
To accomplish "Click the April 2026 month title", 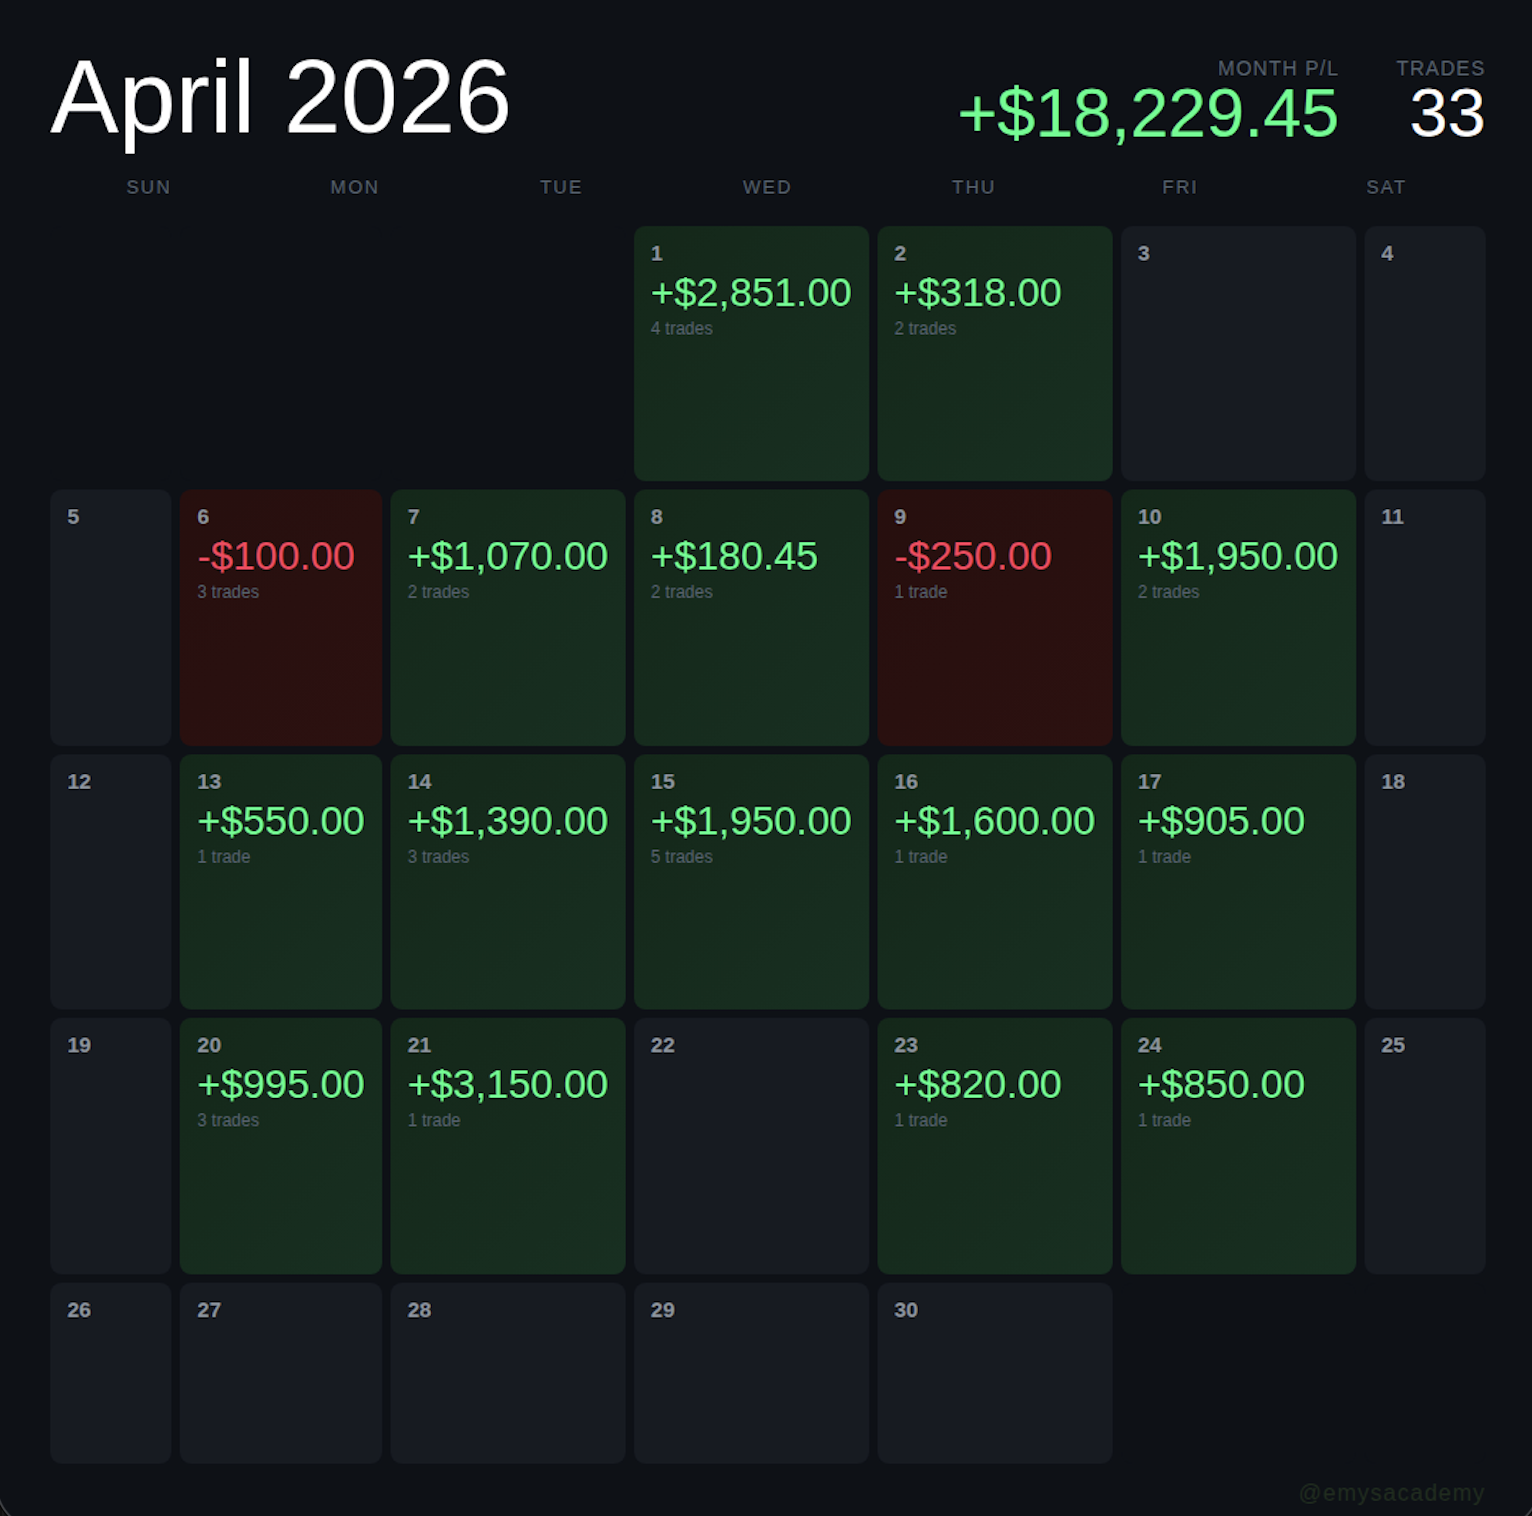I will pos(281,98).
